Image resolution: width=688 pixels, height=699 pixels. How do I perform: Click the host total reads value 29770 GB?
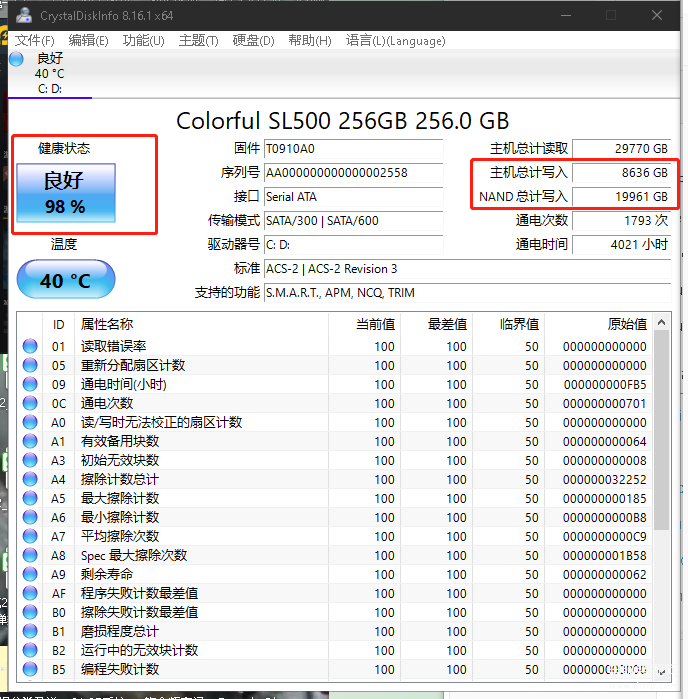[x=622, y=148]
